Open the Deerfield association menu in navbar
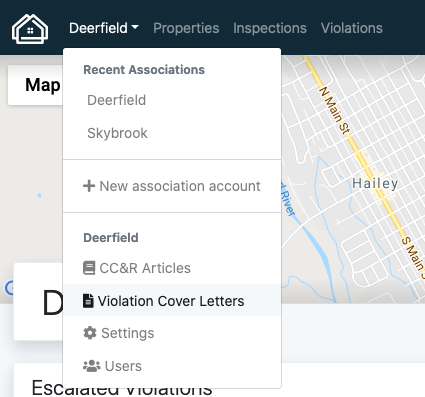The image size is (425, 397). pyautogui.click(x=104, y=28)
